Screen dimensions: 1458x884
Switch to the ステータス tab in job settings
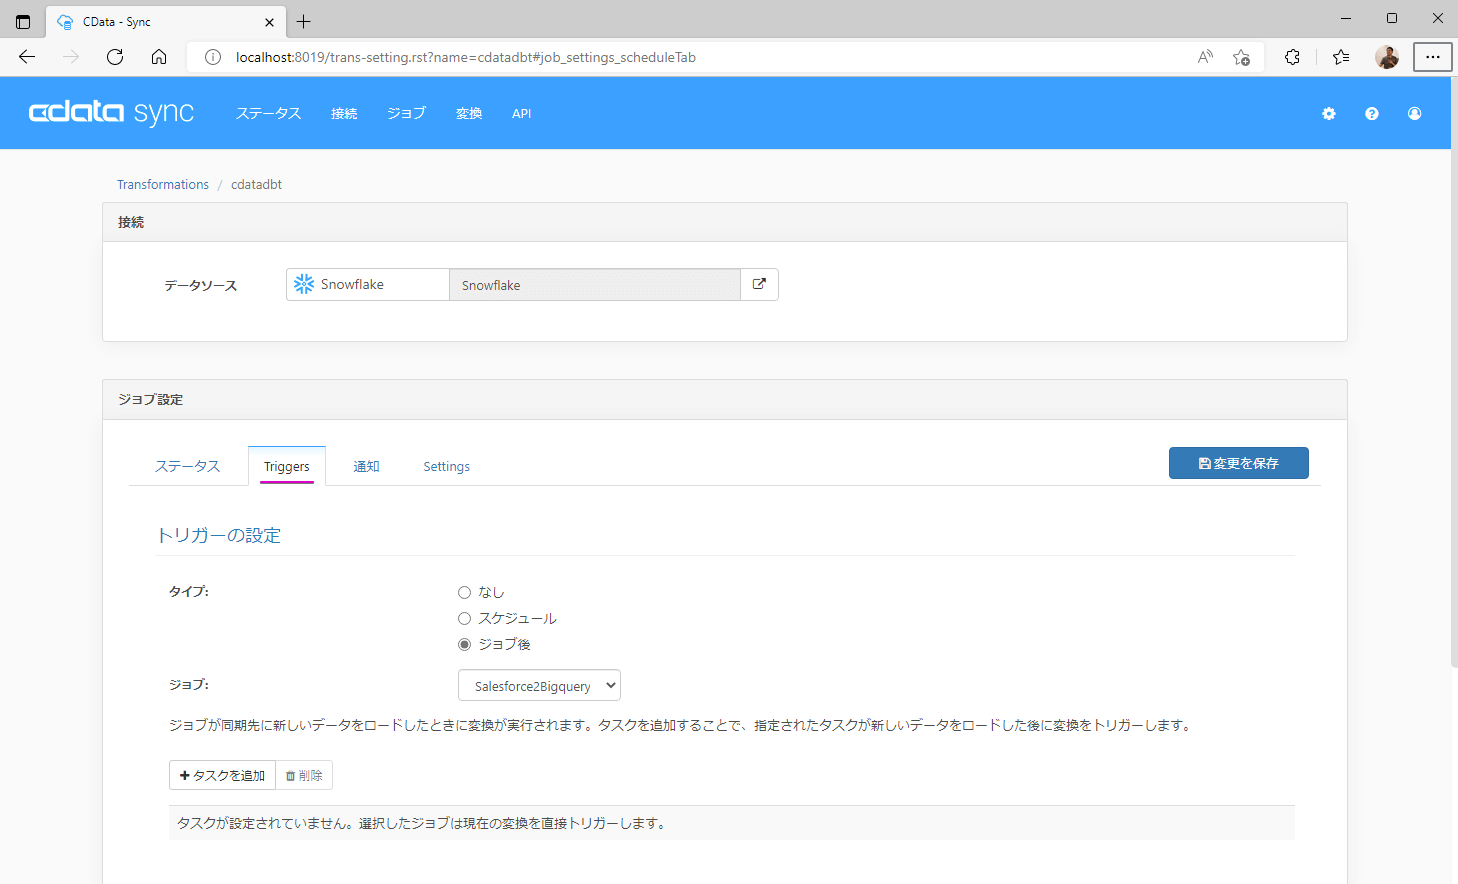(x=187, y=466)
